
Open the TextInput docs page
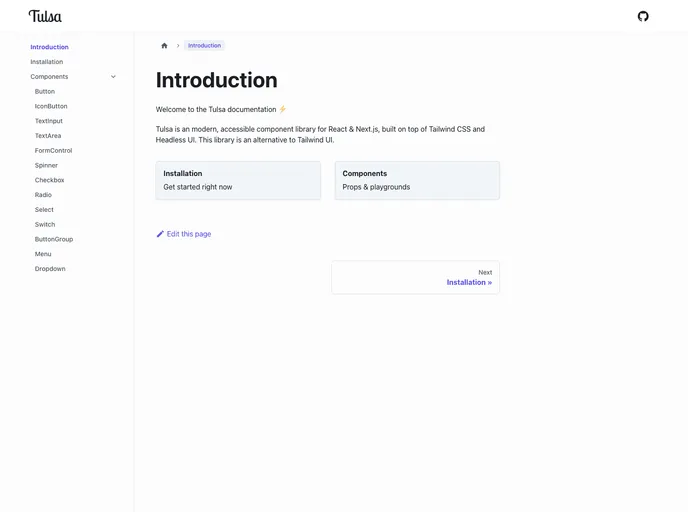click(49, 121)
